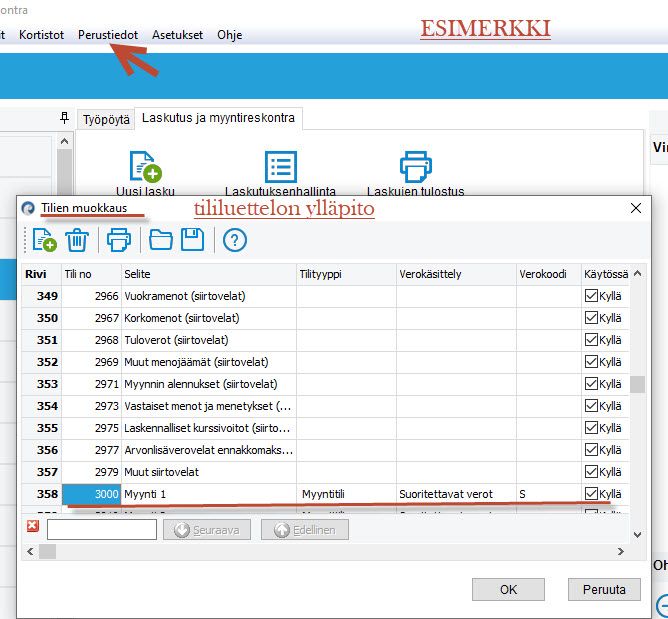
Task: Click the horizontal scrollbar thumb
Action: tap(47, 551)
